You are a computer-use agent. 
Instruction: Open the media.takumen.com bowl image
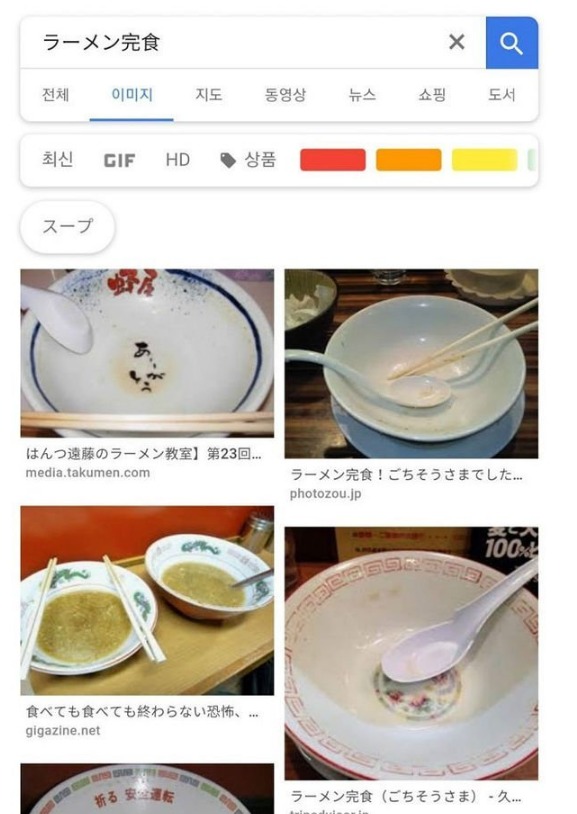pyautogui.click(x=147, y=353)
